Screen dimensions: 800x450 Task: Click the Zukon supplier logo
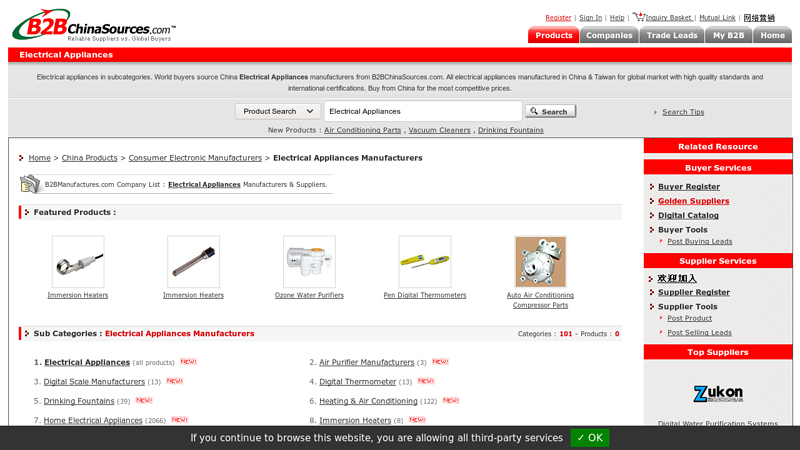718,393
